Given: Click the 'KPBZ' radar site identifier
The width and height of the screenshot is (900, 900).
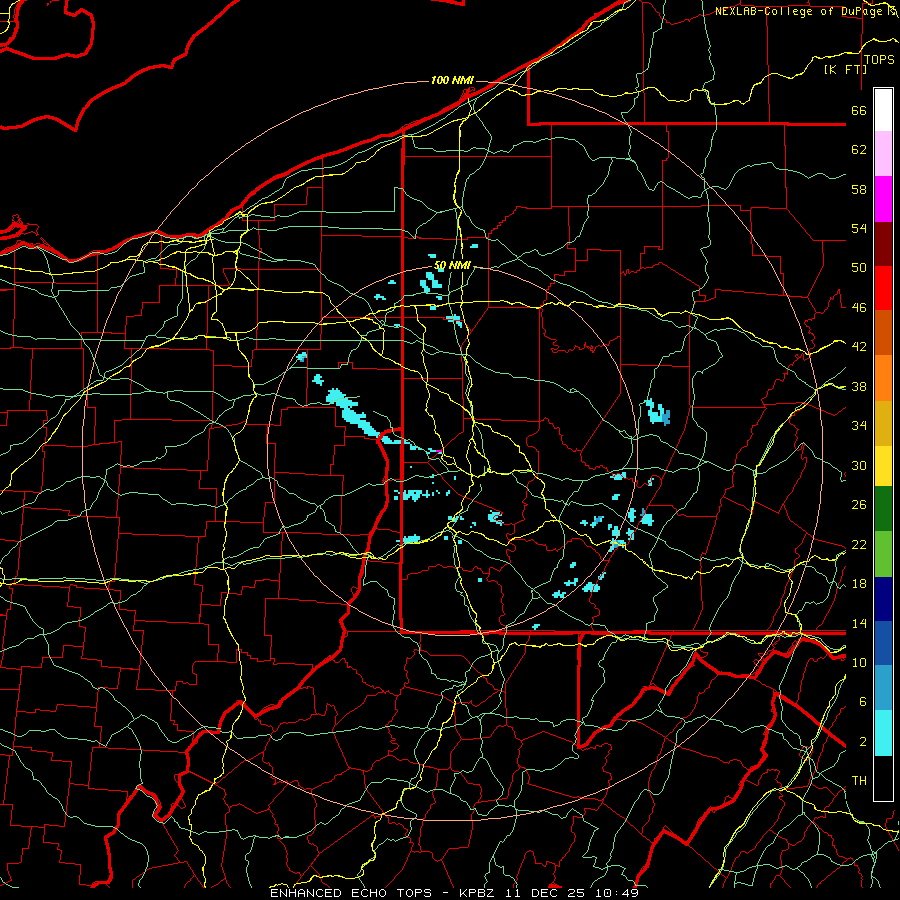Looking at the screenshot, I should [x=476, y=893].
